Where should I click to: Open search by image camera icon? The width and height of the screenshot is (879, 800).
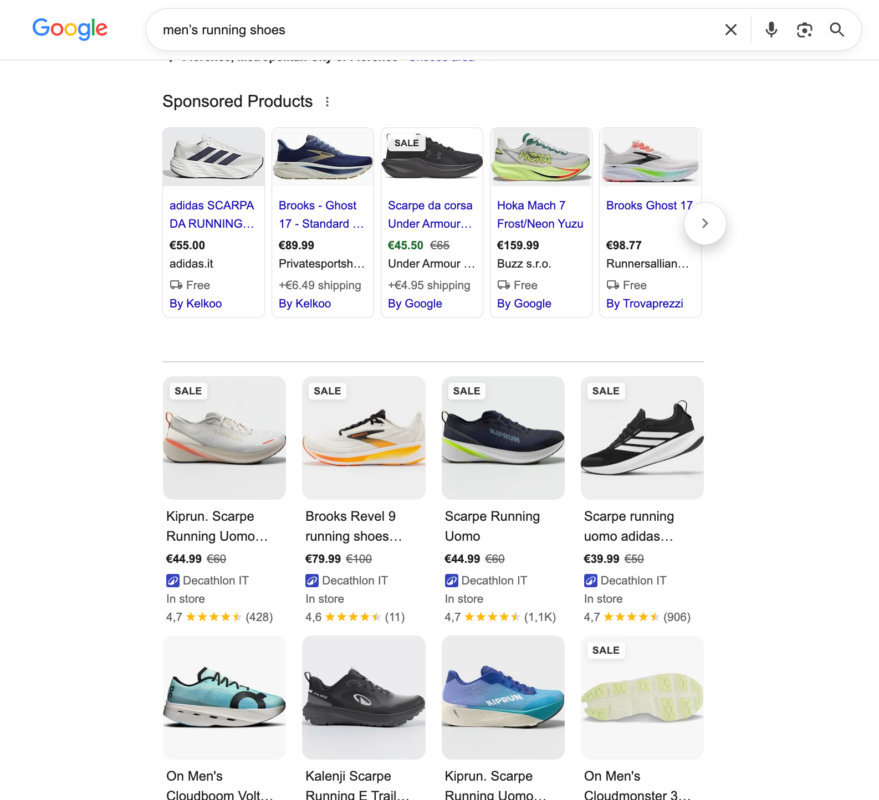pos(804,30)
